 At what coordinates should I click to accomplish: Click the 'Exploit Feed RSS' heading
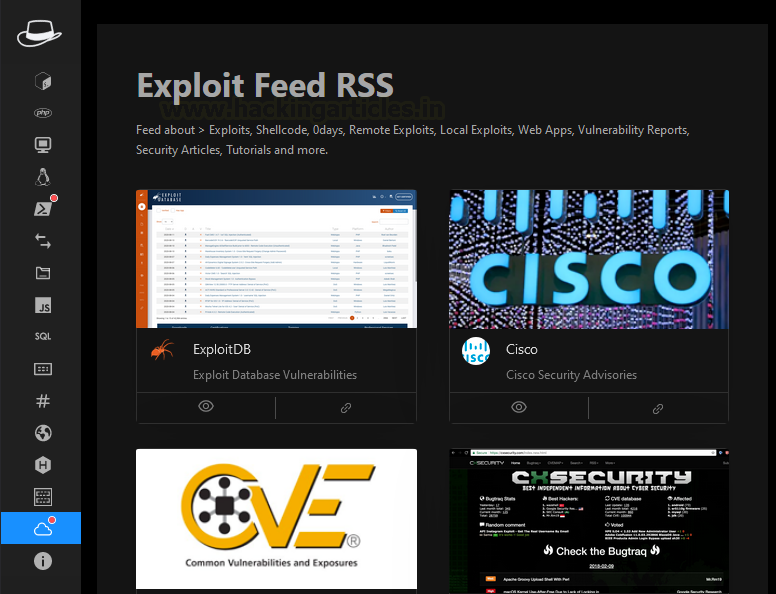[x=265, y=85]
